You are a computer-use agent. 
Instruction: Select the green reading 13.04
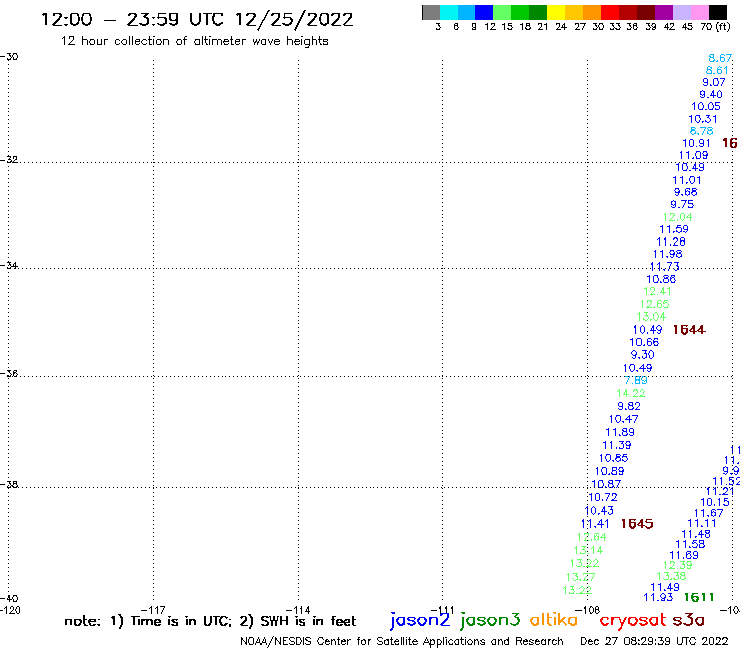pyautogui.click(x=651, y=317)
